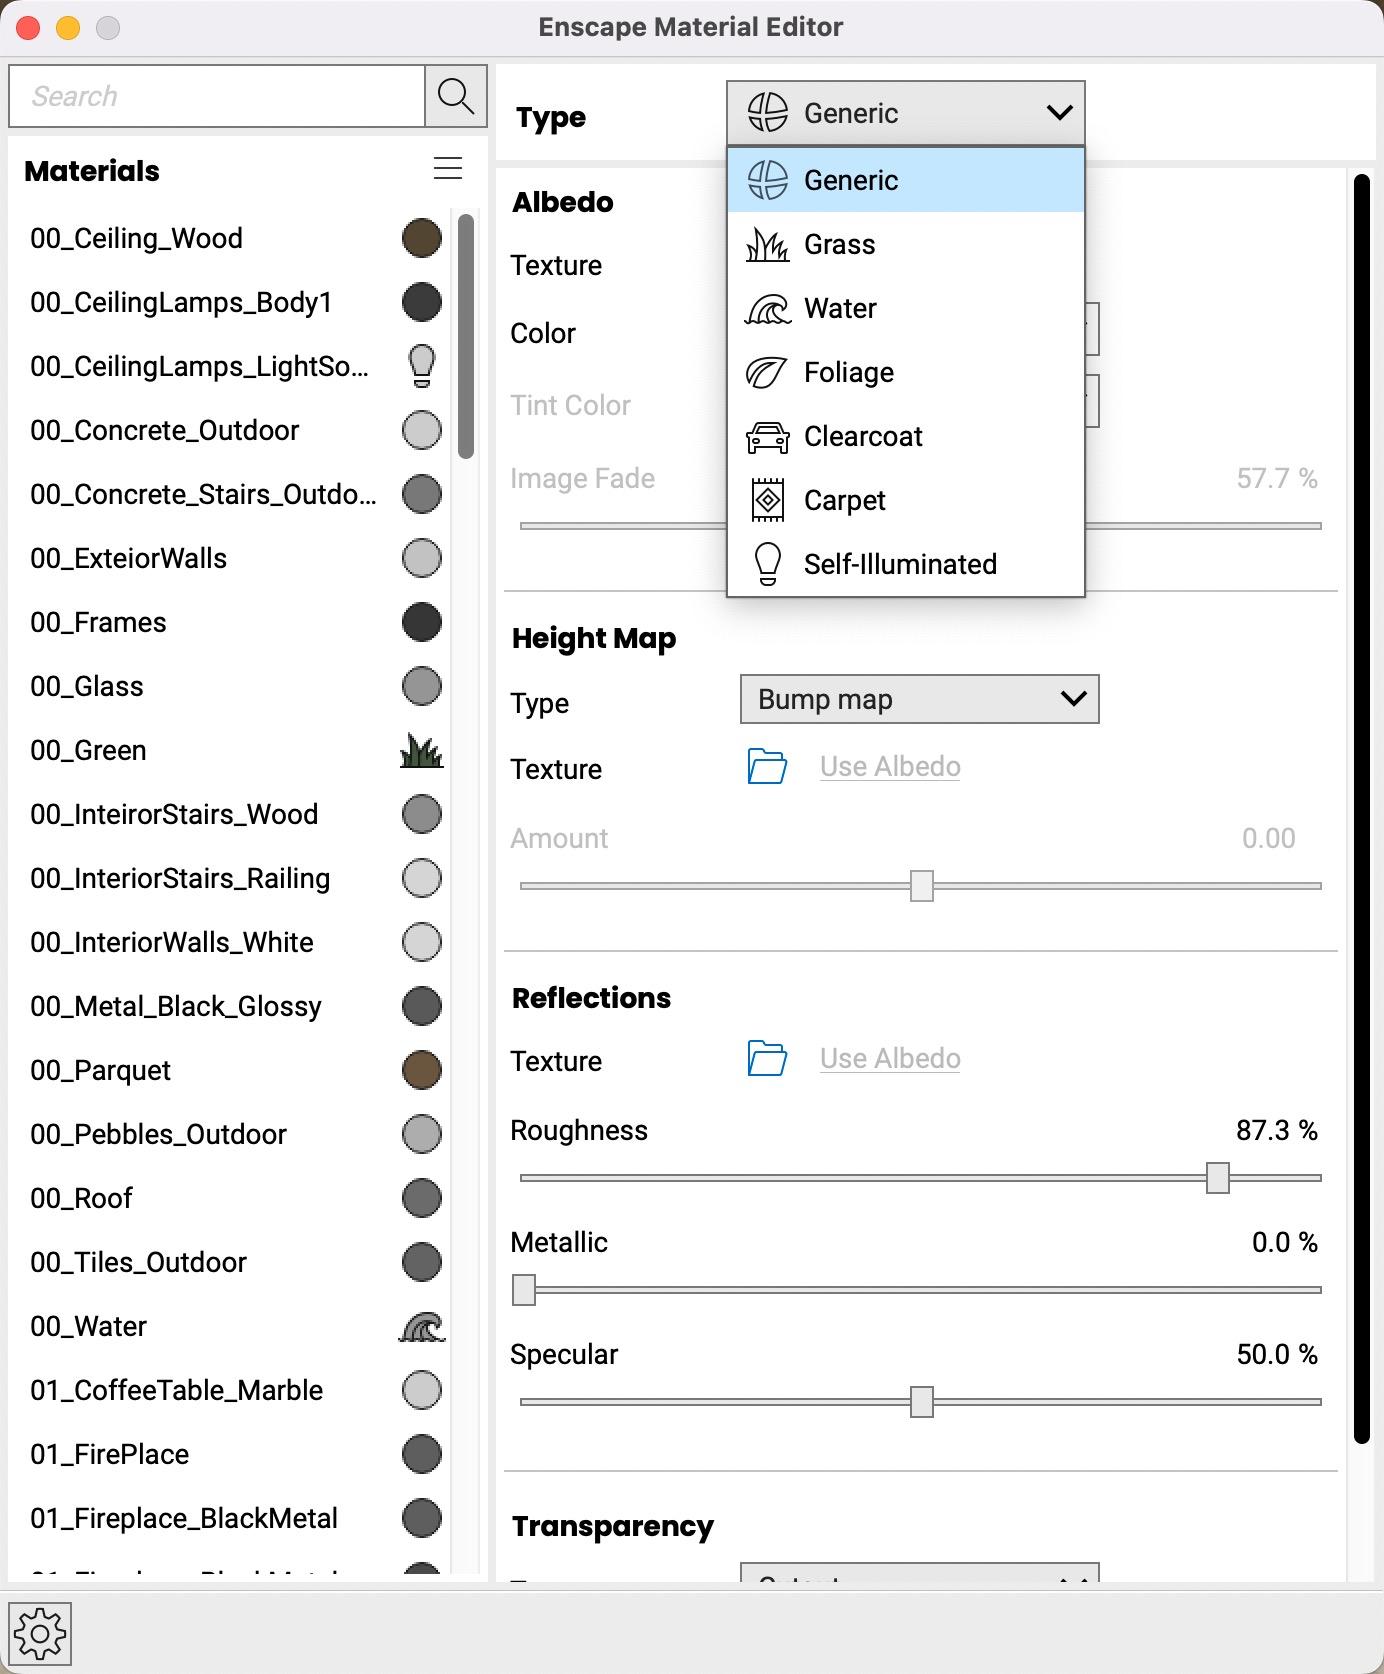
Task: Open the Transparency type dropdown
Action: coord(919,1573)
